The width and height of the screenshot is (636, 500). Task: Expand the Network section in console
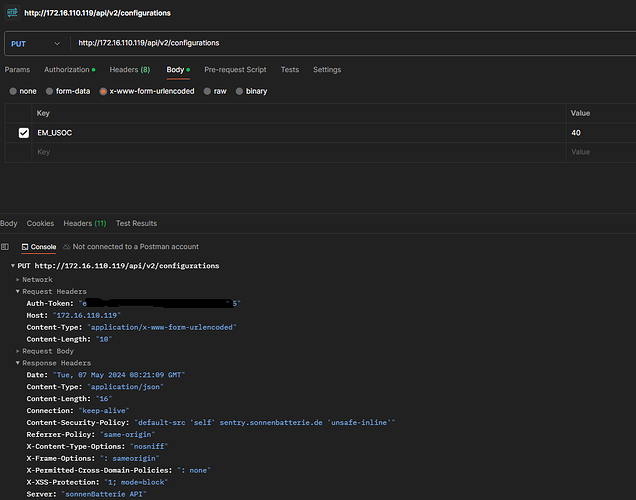pos(17,280)
